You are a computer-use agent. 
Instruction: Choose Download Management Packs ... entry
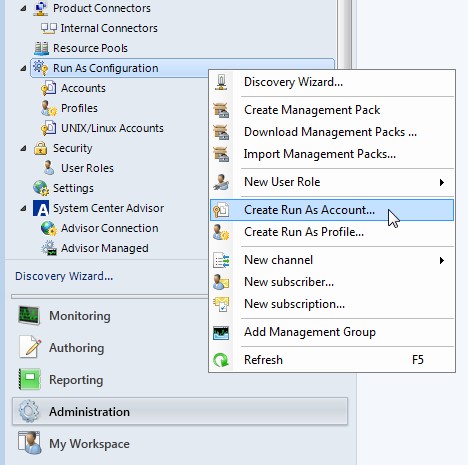(332, 132)
